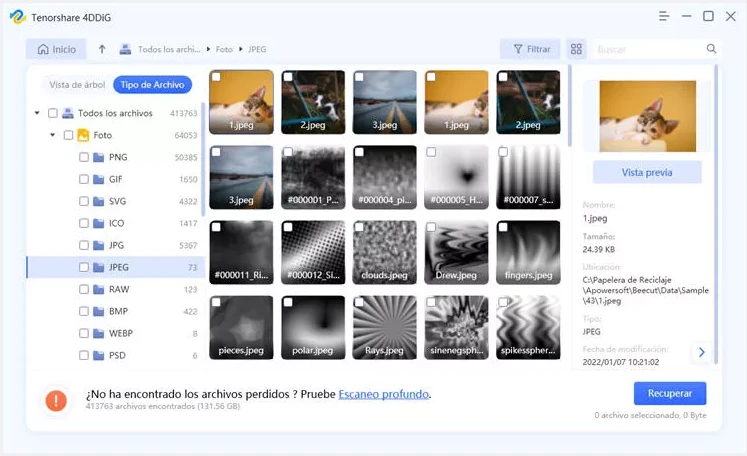Tick the PNG folder checkbox
The image size is (747, 456).
(x=84, y=157)
